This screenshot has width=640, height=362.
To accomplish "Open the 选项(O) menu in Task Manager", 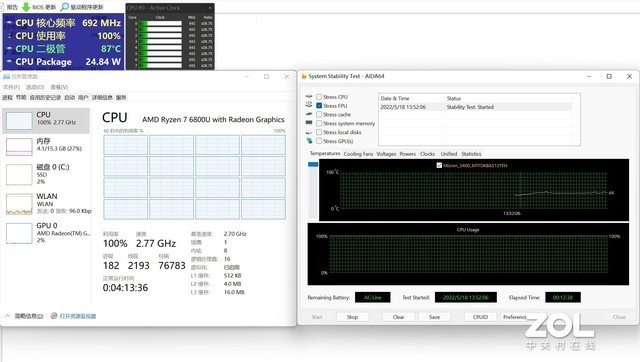I will tap(35, 87).
